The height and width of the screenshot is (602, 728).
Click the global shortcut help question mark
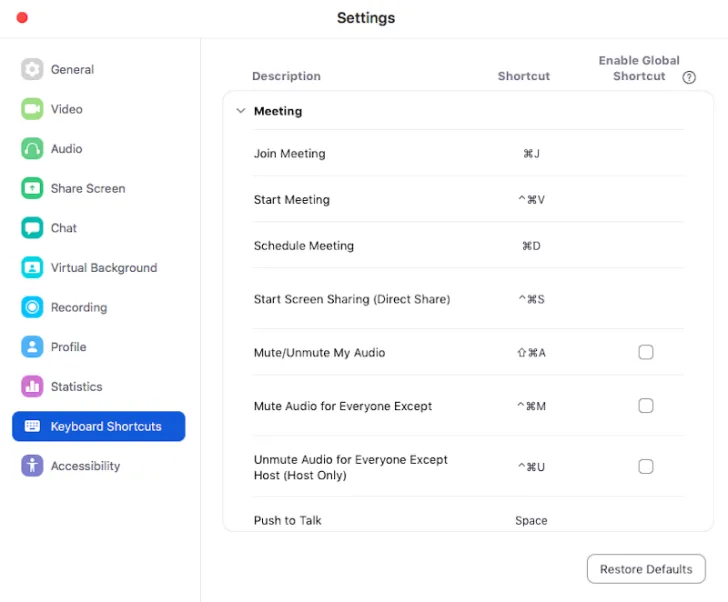click(689, 77)
